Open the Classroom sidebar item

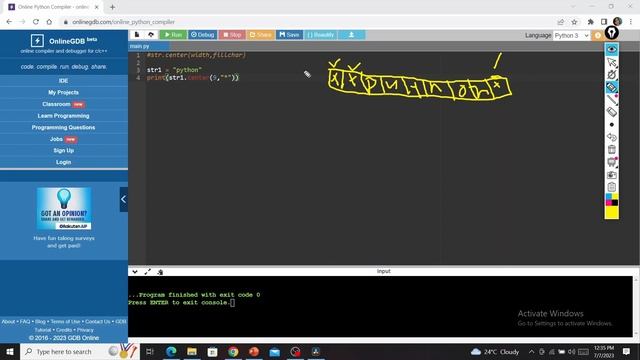63,104
